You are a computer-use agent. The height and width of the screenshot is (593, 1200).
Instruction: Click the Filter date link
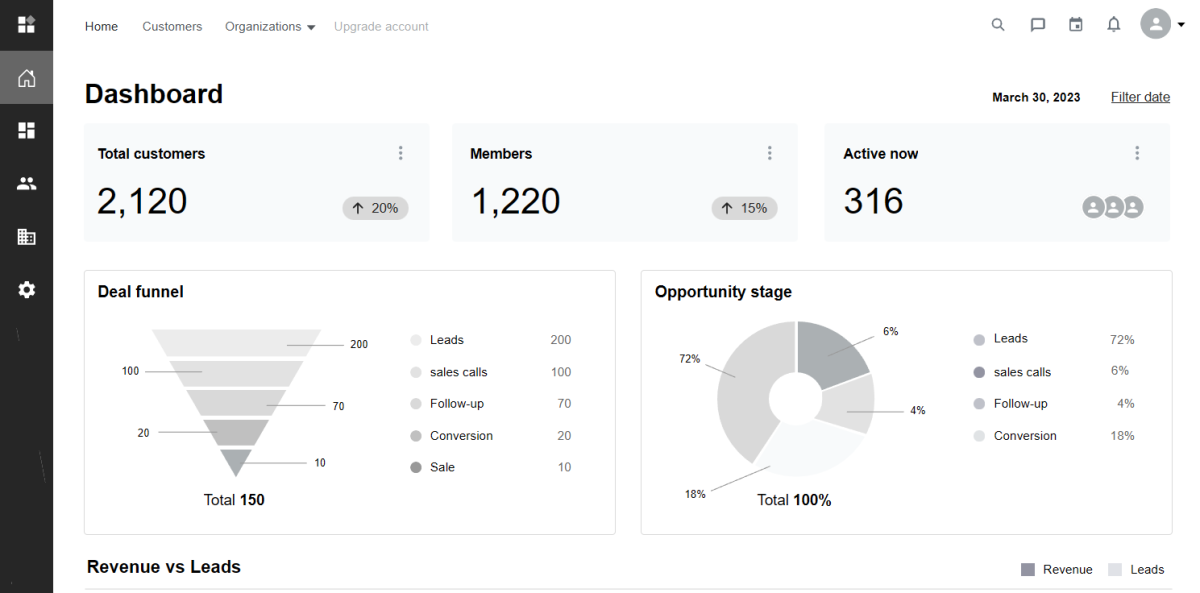1140,97
